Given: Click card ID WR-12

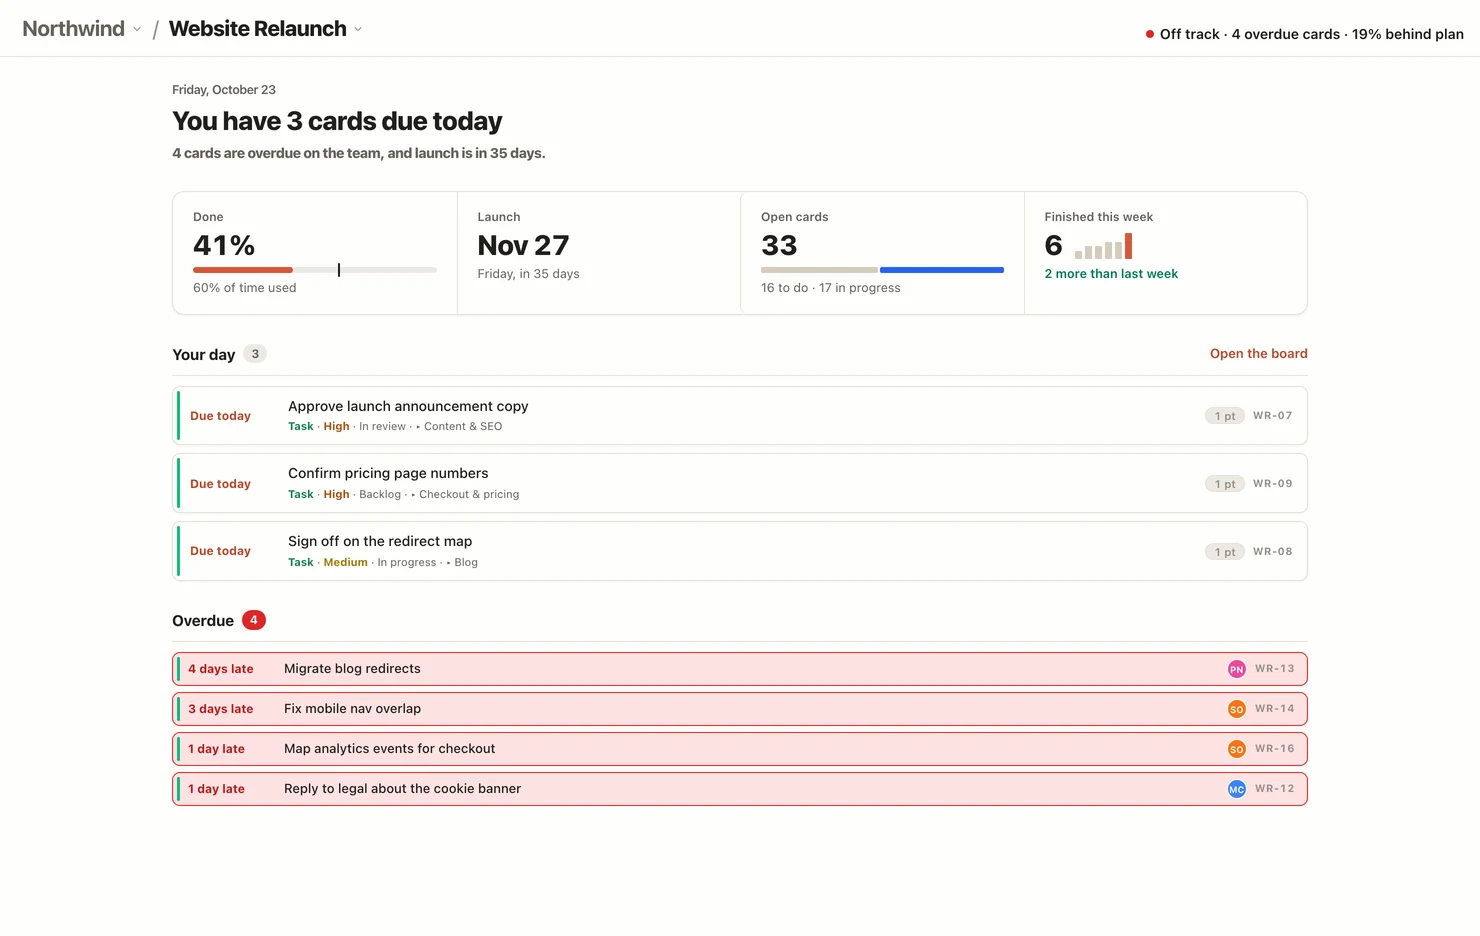Looking at the screenshot, I should (x=1275, y=789).
